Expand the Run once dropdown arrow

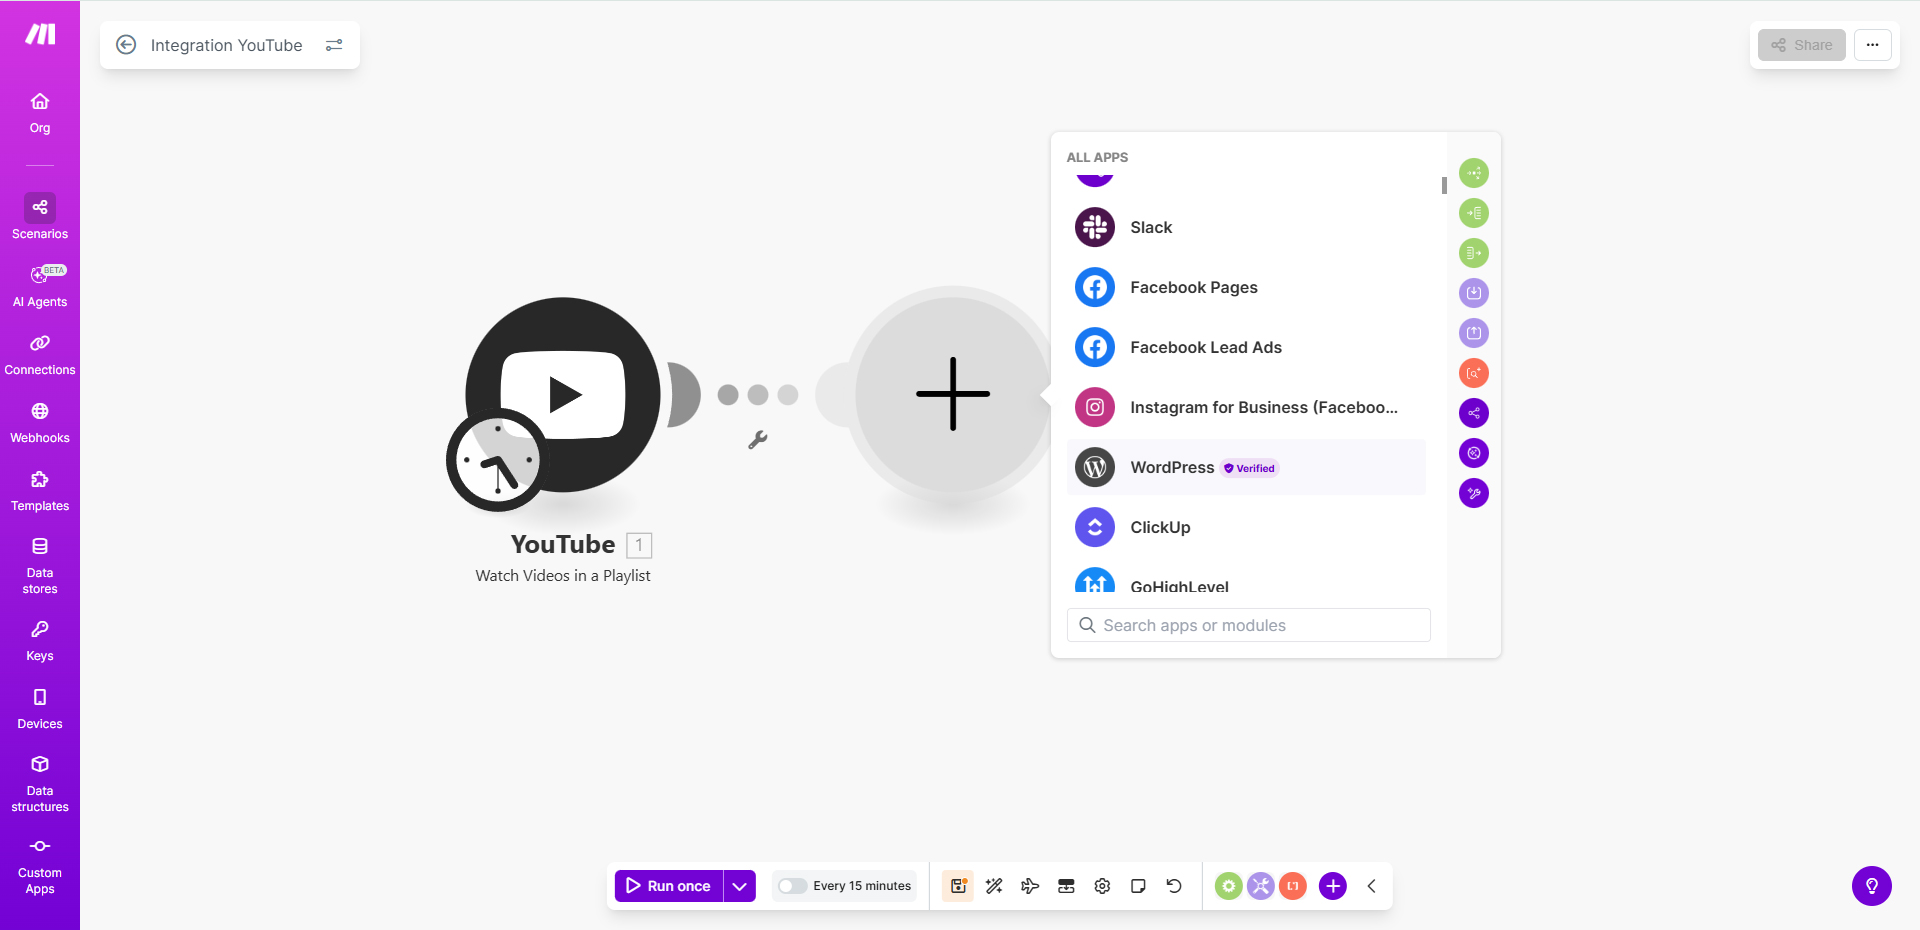pyautogui.click(x=740, y=886)
